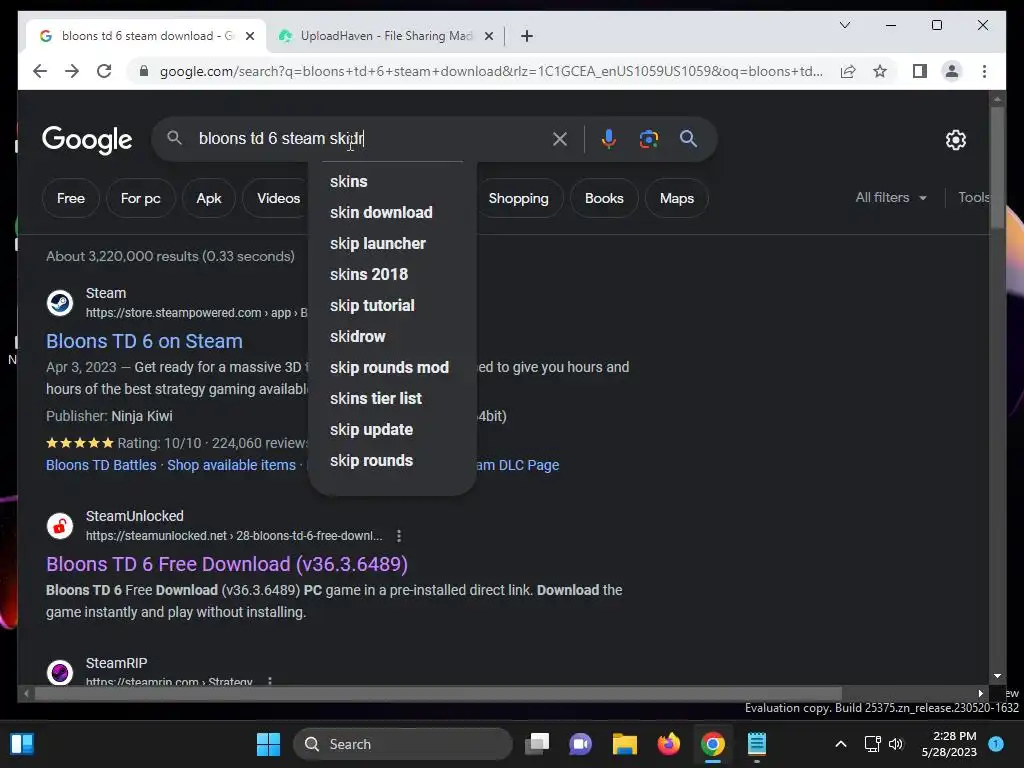Open the Chrome three-dot menu

coord(984,71)
